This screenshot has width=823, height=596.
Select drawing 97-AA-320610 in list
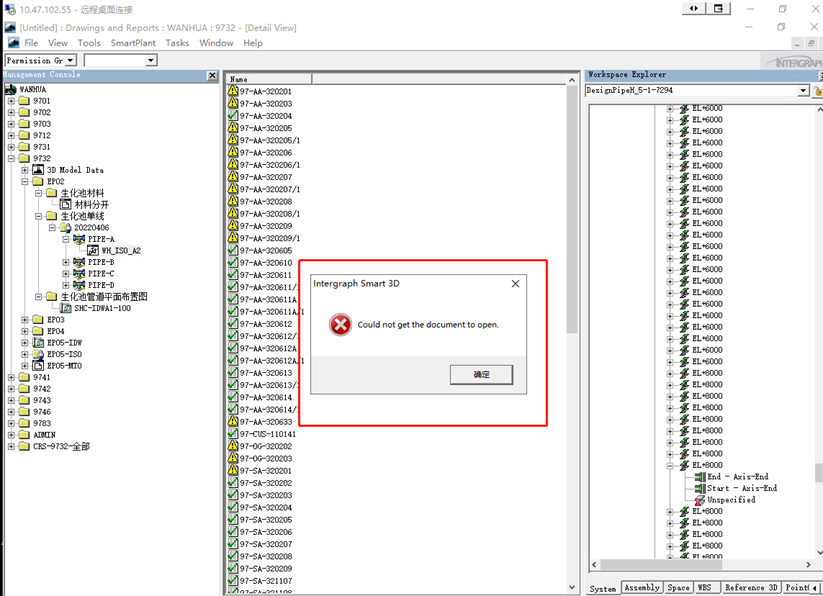(266, 263)
